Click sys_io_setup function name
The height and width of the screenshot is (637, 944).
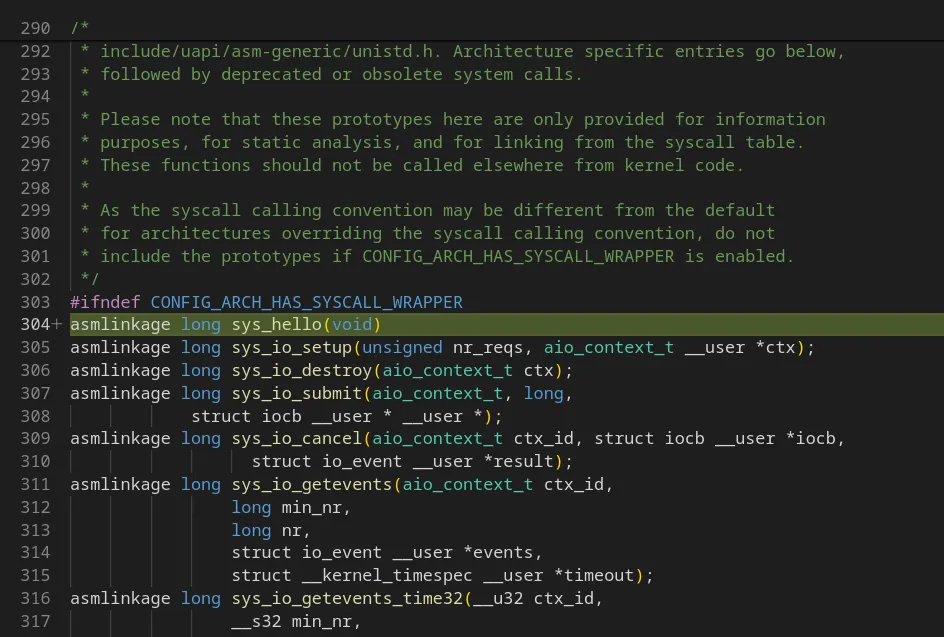[291, 347]
